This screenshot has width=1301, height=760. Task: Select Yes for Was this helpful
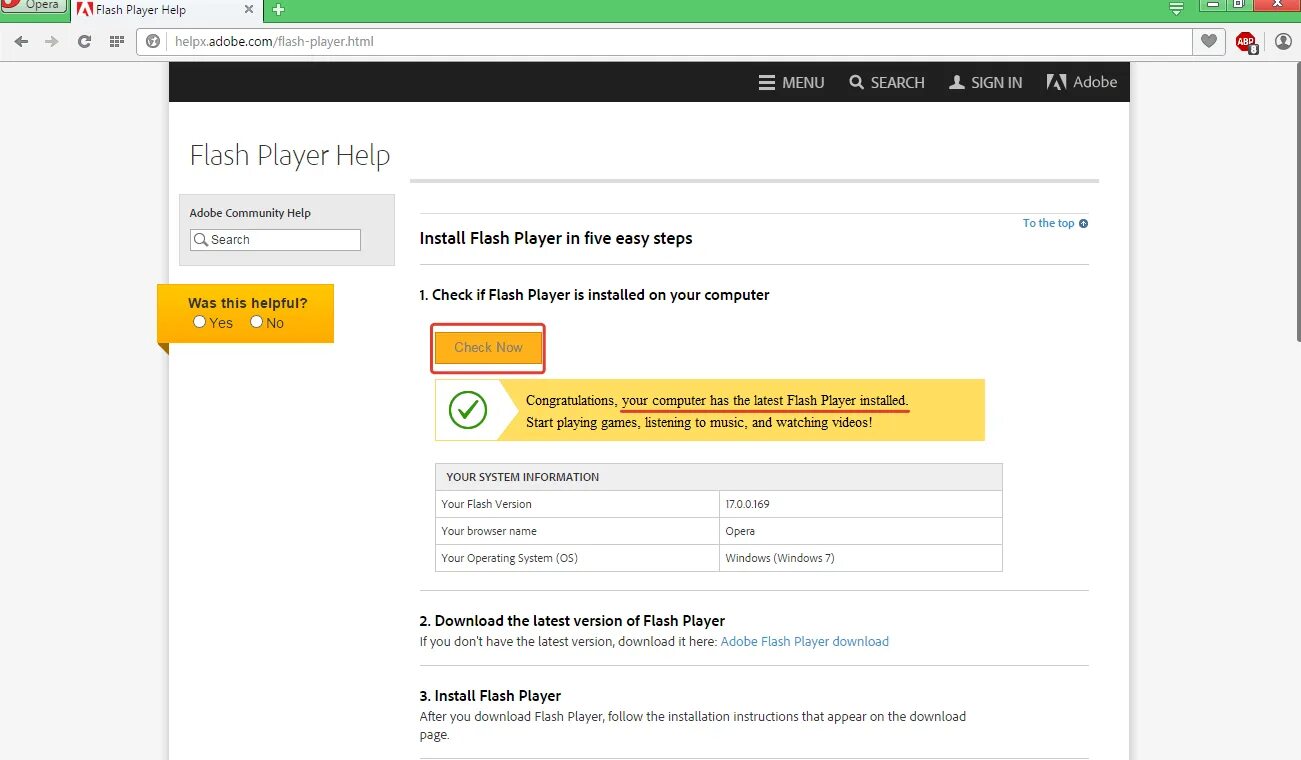(200, 322)
